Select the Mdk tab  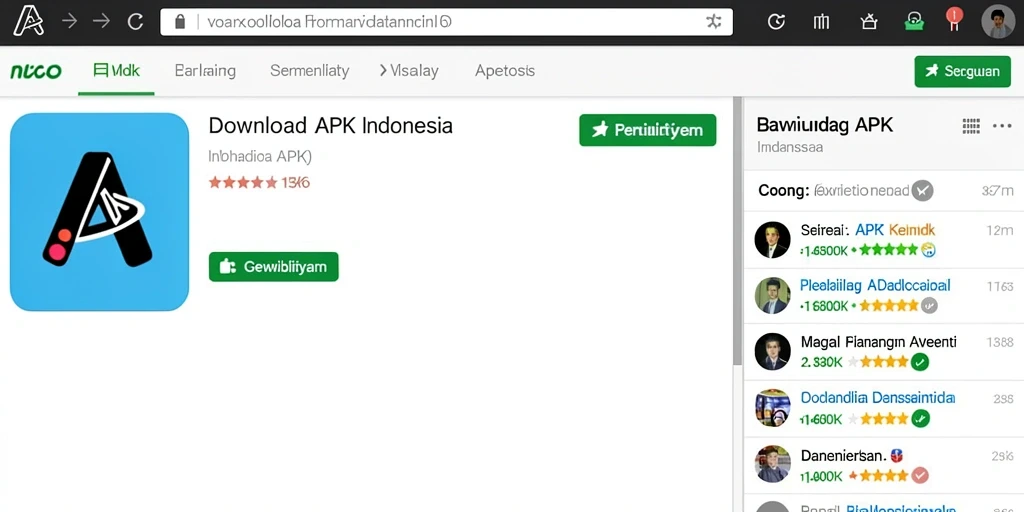click(116, 71)
